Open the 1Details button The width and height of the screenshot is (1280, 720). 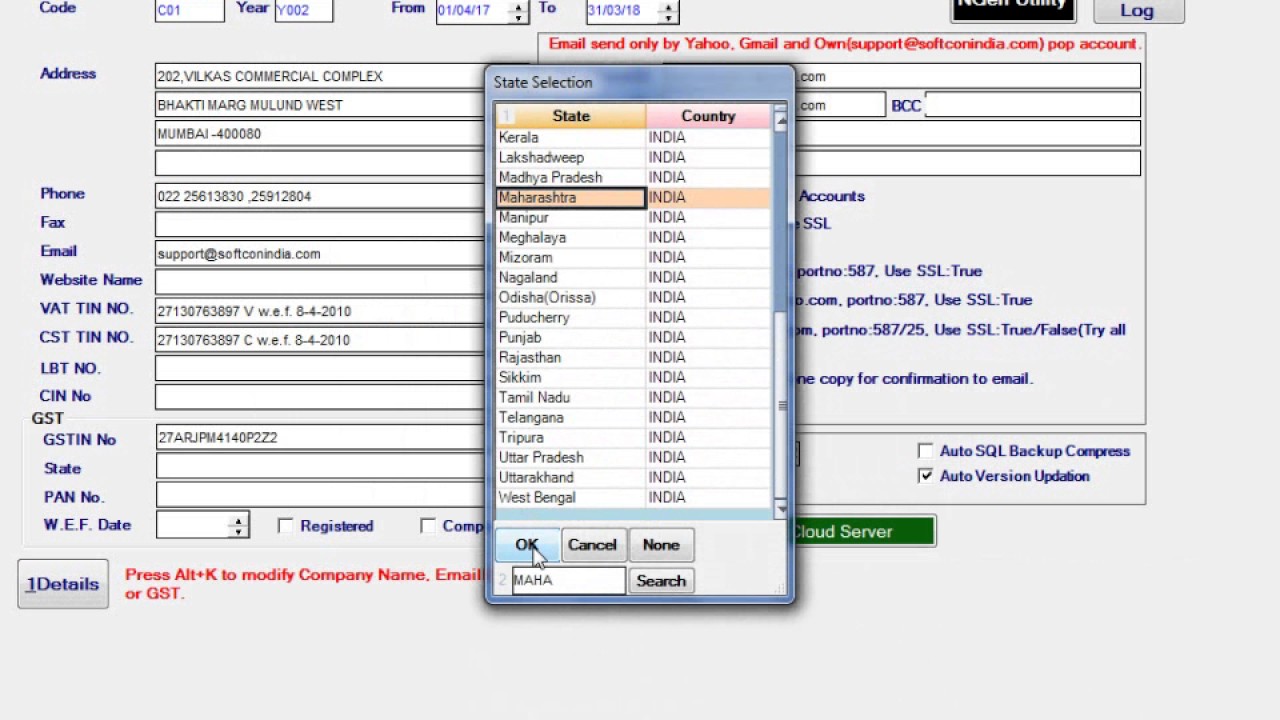[x=63, y=584]
